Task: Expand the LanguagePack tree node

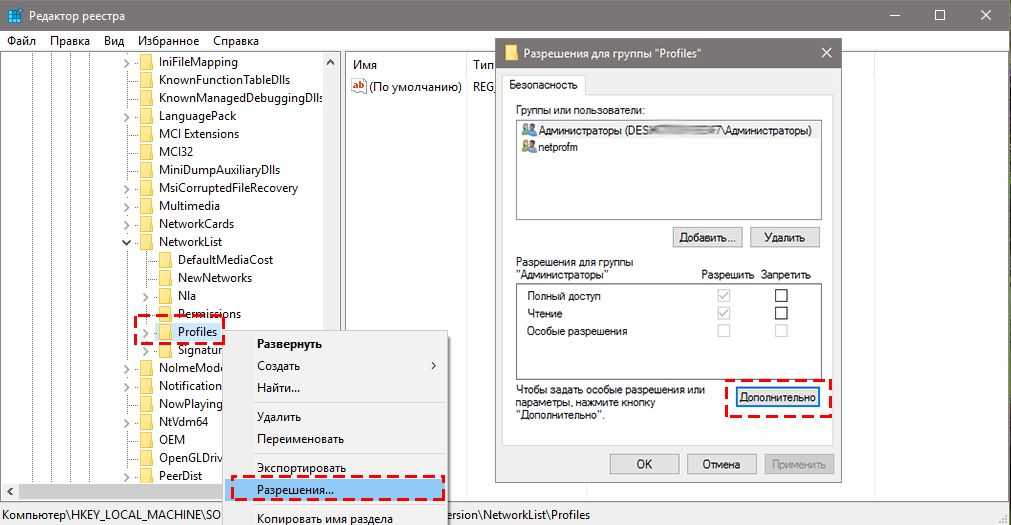Action: click(x=126, y=117)
